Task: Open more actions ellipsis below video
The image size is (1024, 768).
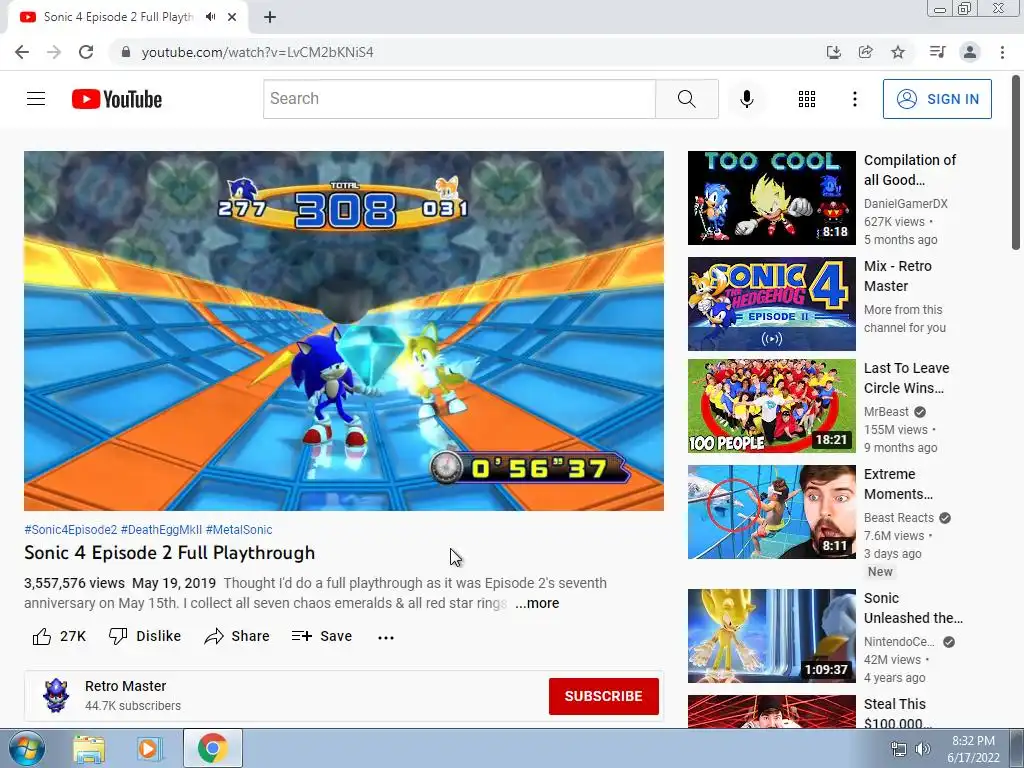Action: pos(386,637)
